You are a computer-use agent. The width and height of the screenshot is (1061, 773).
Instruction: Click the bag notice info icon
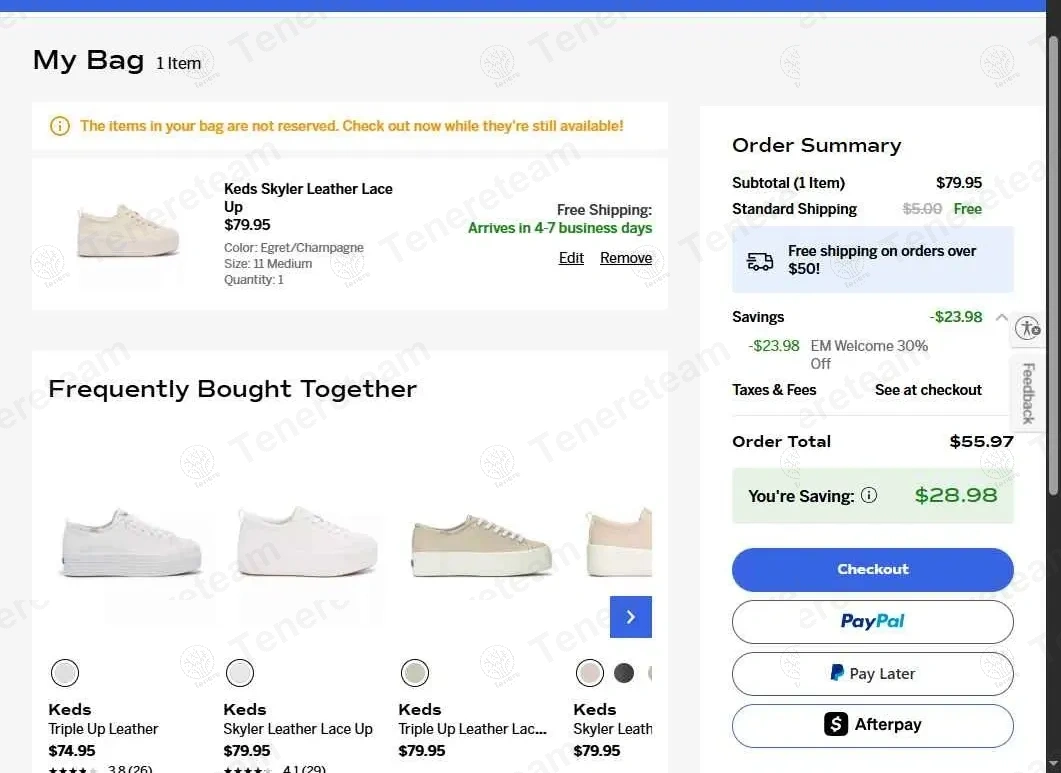click(x=60, y=126)
